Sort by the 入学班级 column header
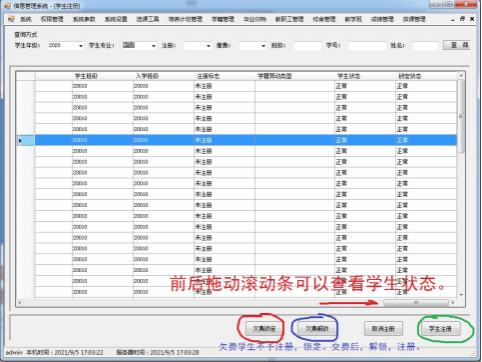 [164, 76]
